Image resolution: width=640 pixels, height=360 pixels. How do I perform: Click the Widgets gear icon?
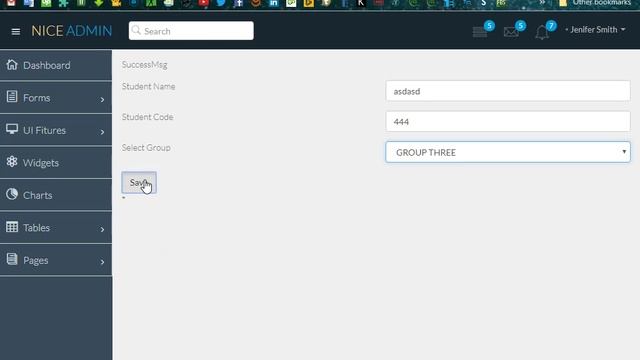pos(12,162)
